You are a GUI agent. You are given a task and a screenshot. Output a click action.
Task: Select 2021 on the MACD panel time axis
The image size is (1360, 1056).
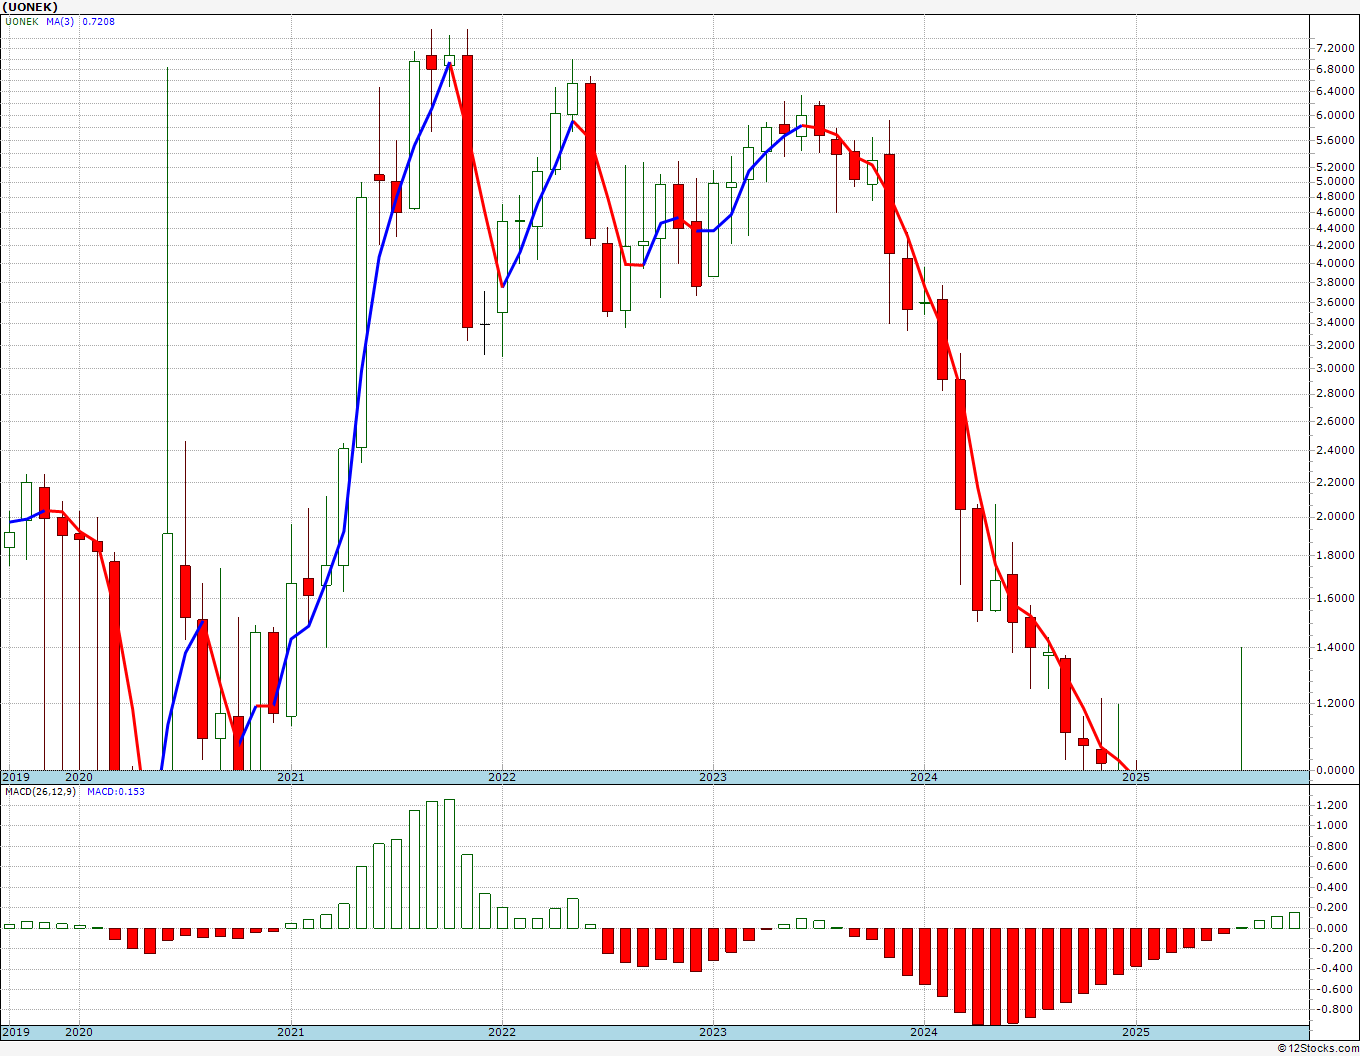290,1032
